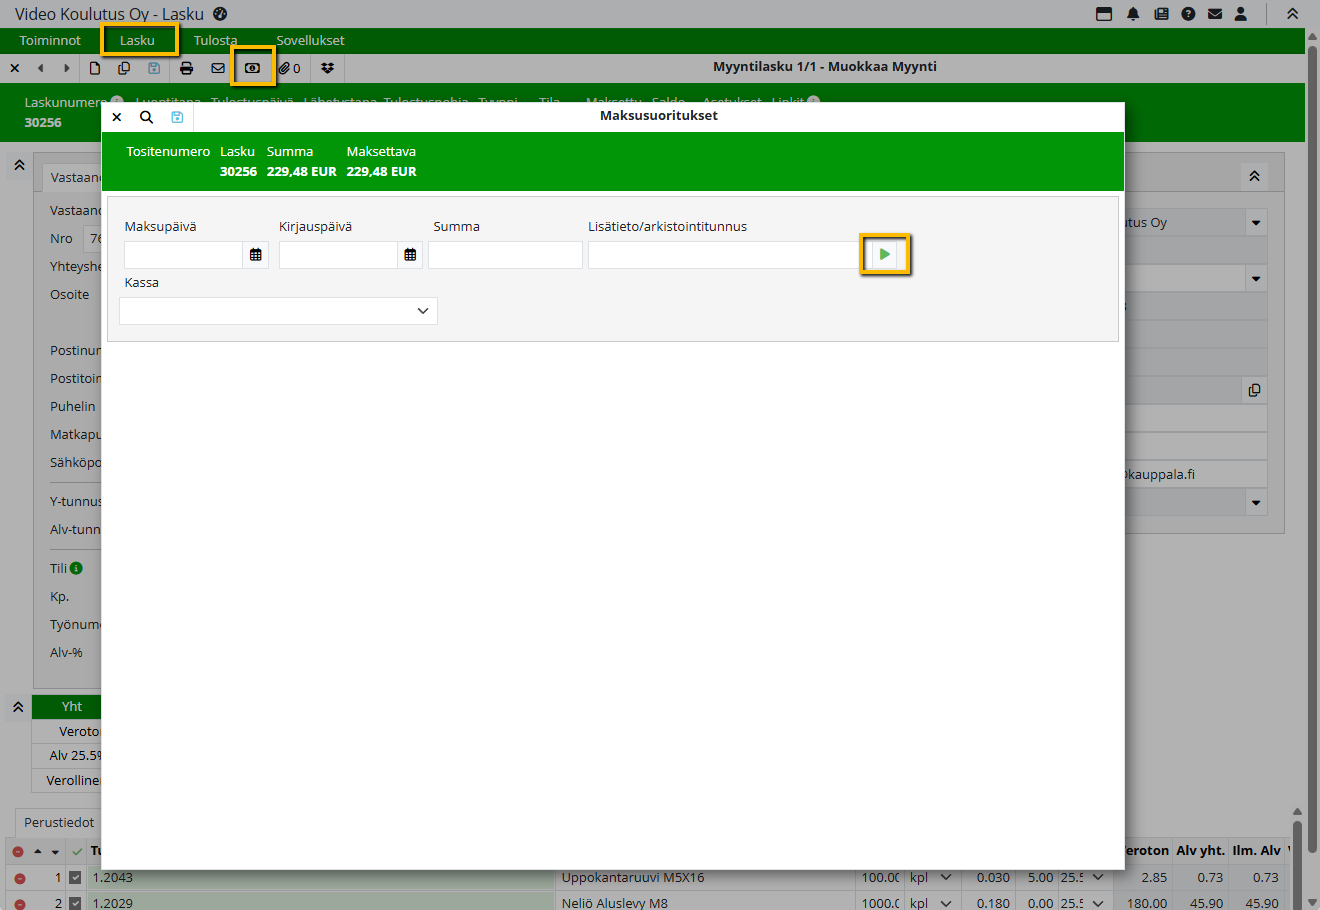Open the Toiminnot menu

50,40
